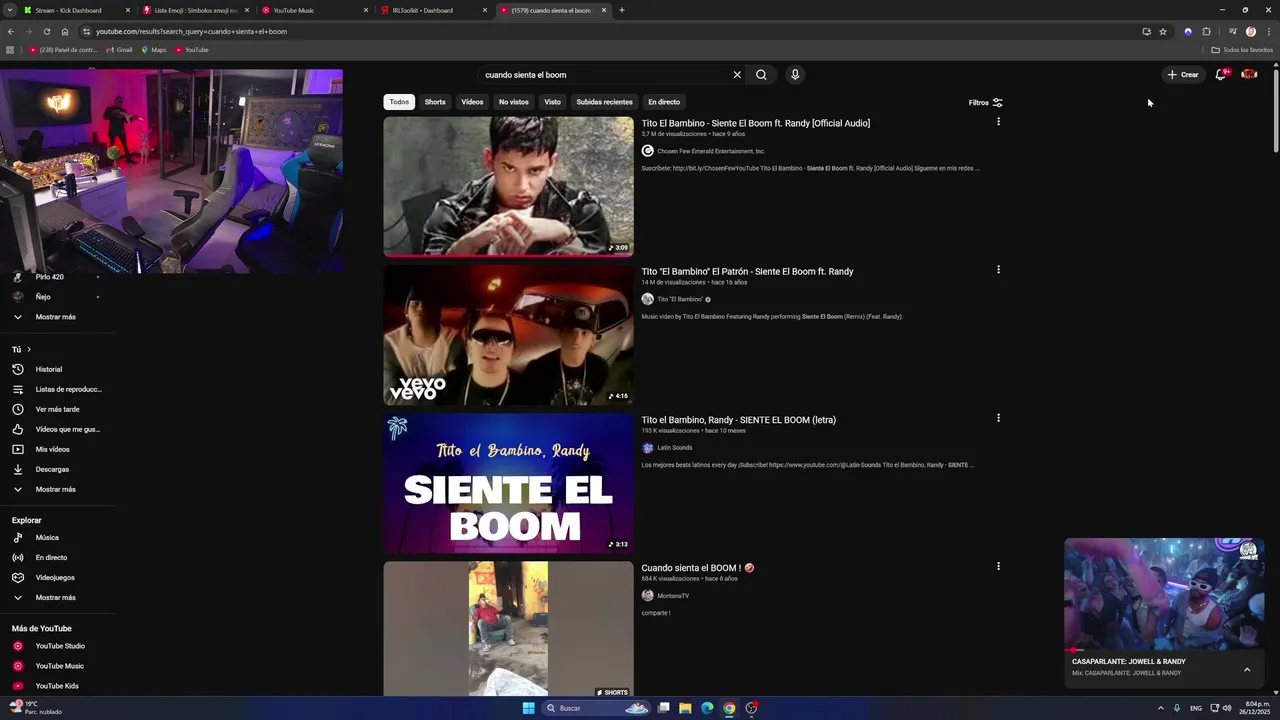Open the VEVO Siente El Boom video thumbnail
Image resolution: width=1280 pixels, height=720 pixels.
click(x=508, y=335)
